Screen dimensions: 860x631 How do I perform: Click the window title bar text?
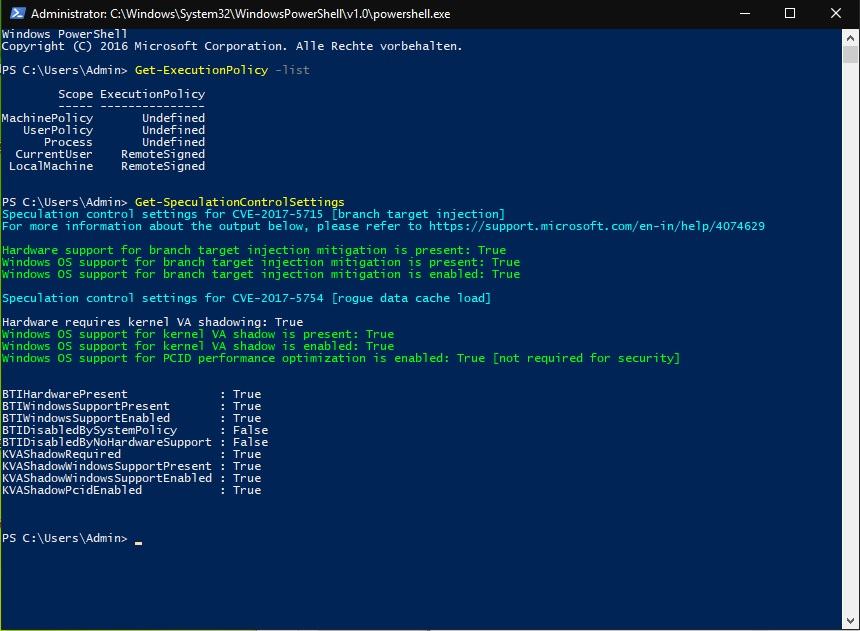click(x=241, y=14)
